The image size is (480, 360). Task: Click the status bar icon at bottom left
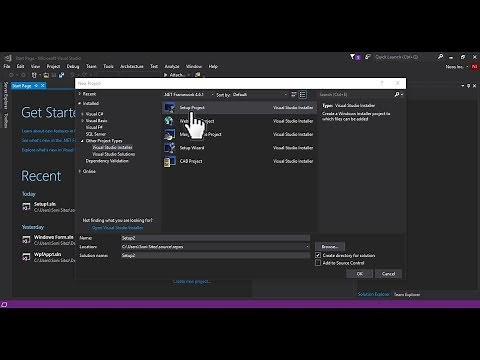4,304
